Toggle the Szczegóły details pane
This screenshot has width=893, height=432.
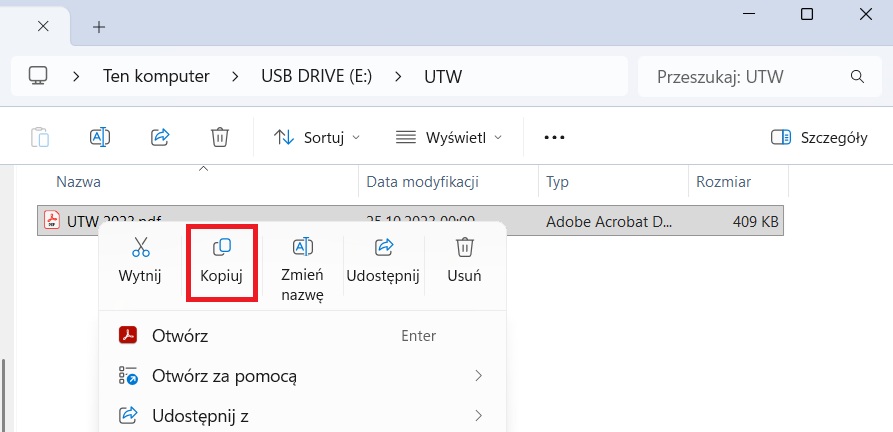(818, 137)
